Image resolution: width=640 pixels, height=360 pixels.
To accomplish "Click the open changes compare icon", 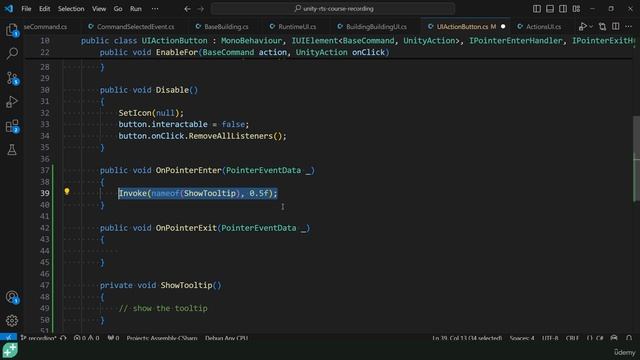I will 602,27.
